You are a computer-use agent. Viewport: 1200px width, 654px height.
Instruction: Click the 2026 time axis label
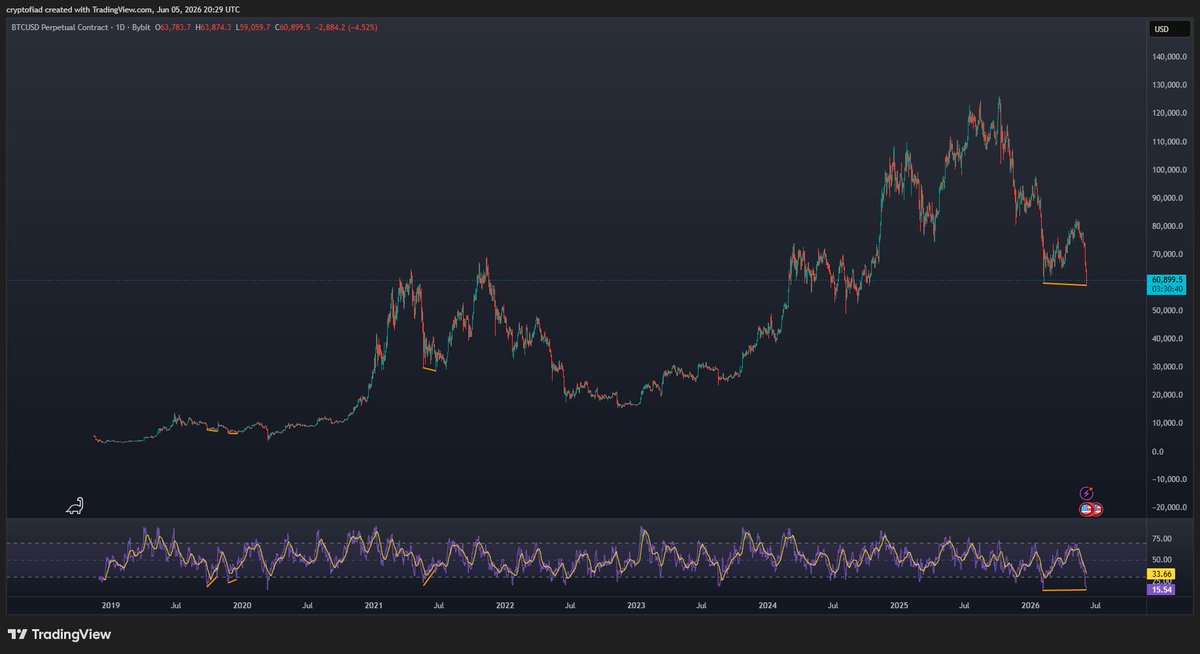pos(1030,606)
